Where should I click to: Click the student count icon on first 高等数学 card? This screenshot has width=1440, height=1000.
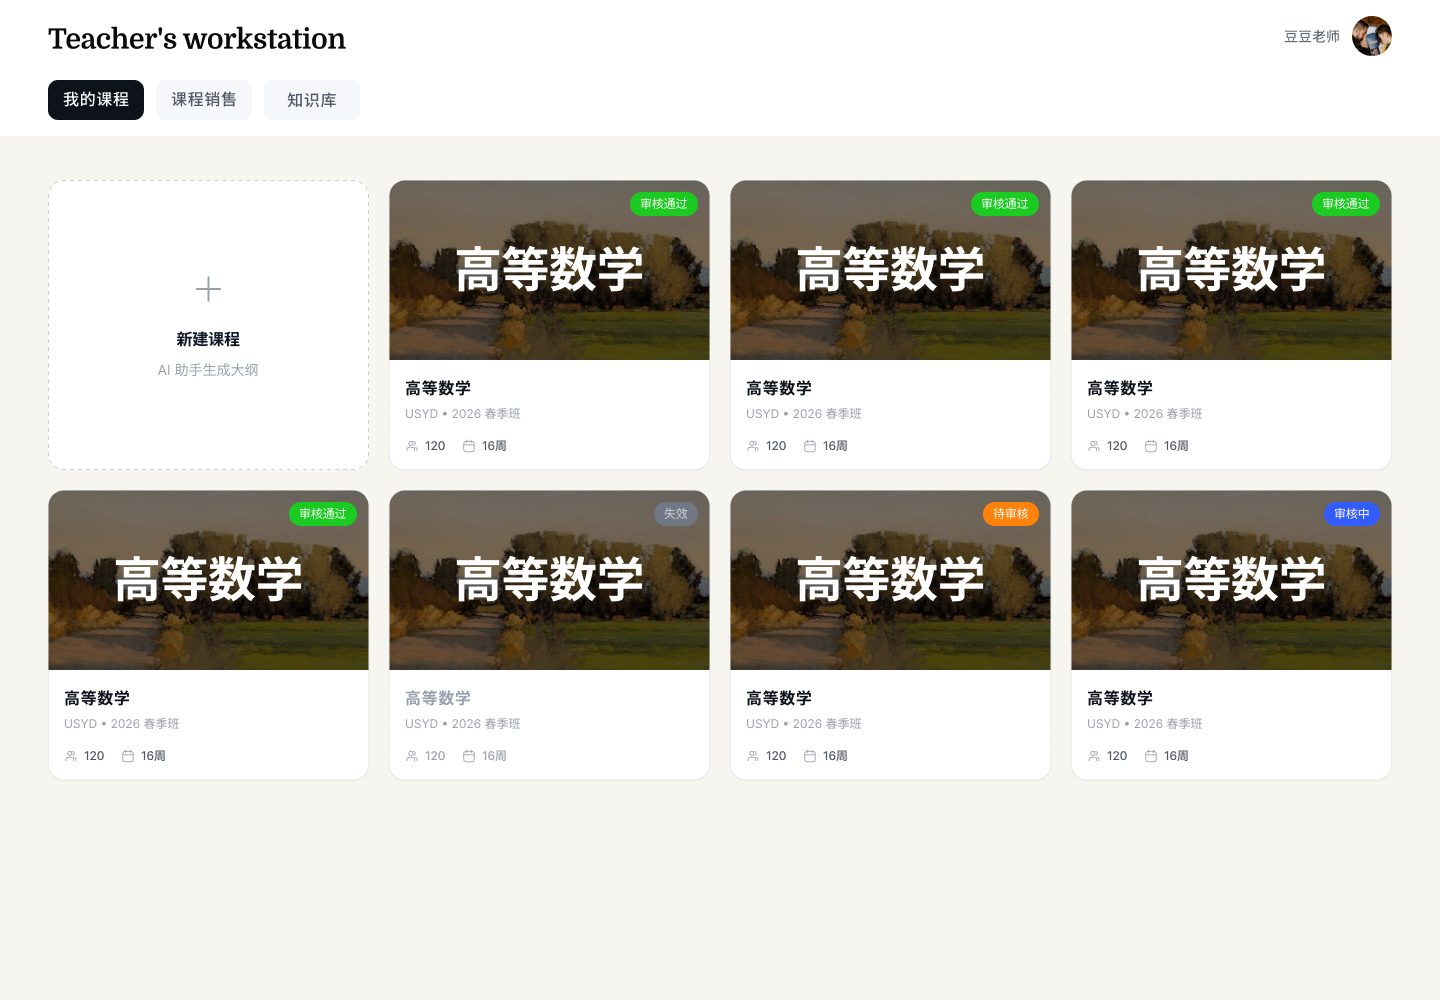(x=412, y=446)
